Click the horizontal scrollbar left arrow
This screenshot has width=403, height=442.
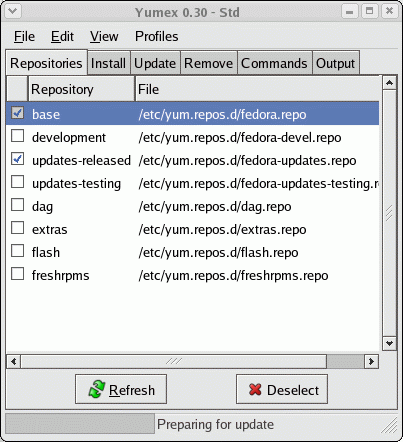pyautogui.click(x=14, y=362)
